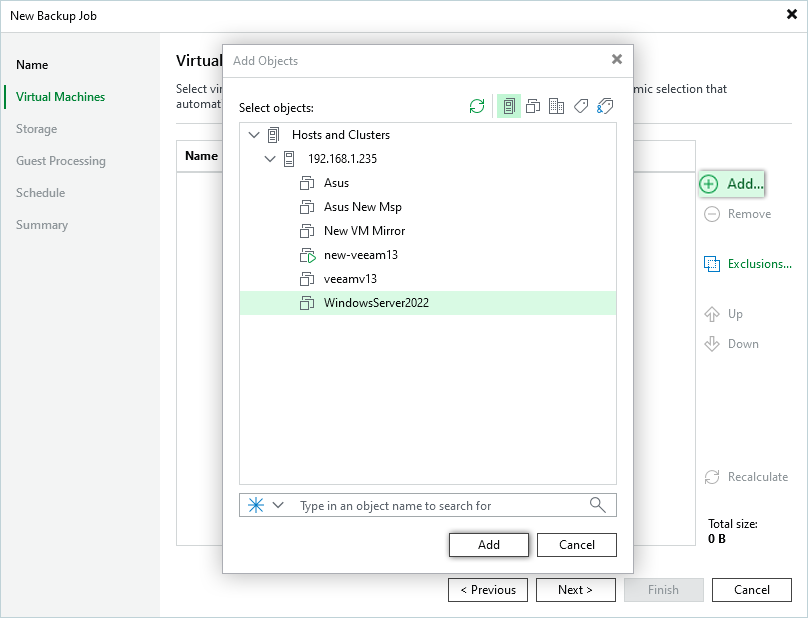Switch to Tag combinations view icon
Screen dimensions: 808x618
605,106
